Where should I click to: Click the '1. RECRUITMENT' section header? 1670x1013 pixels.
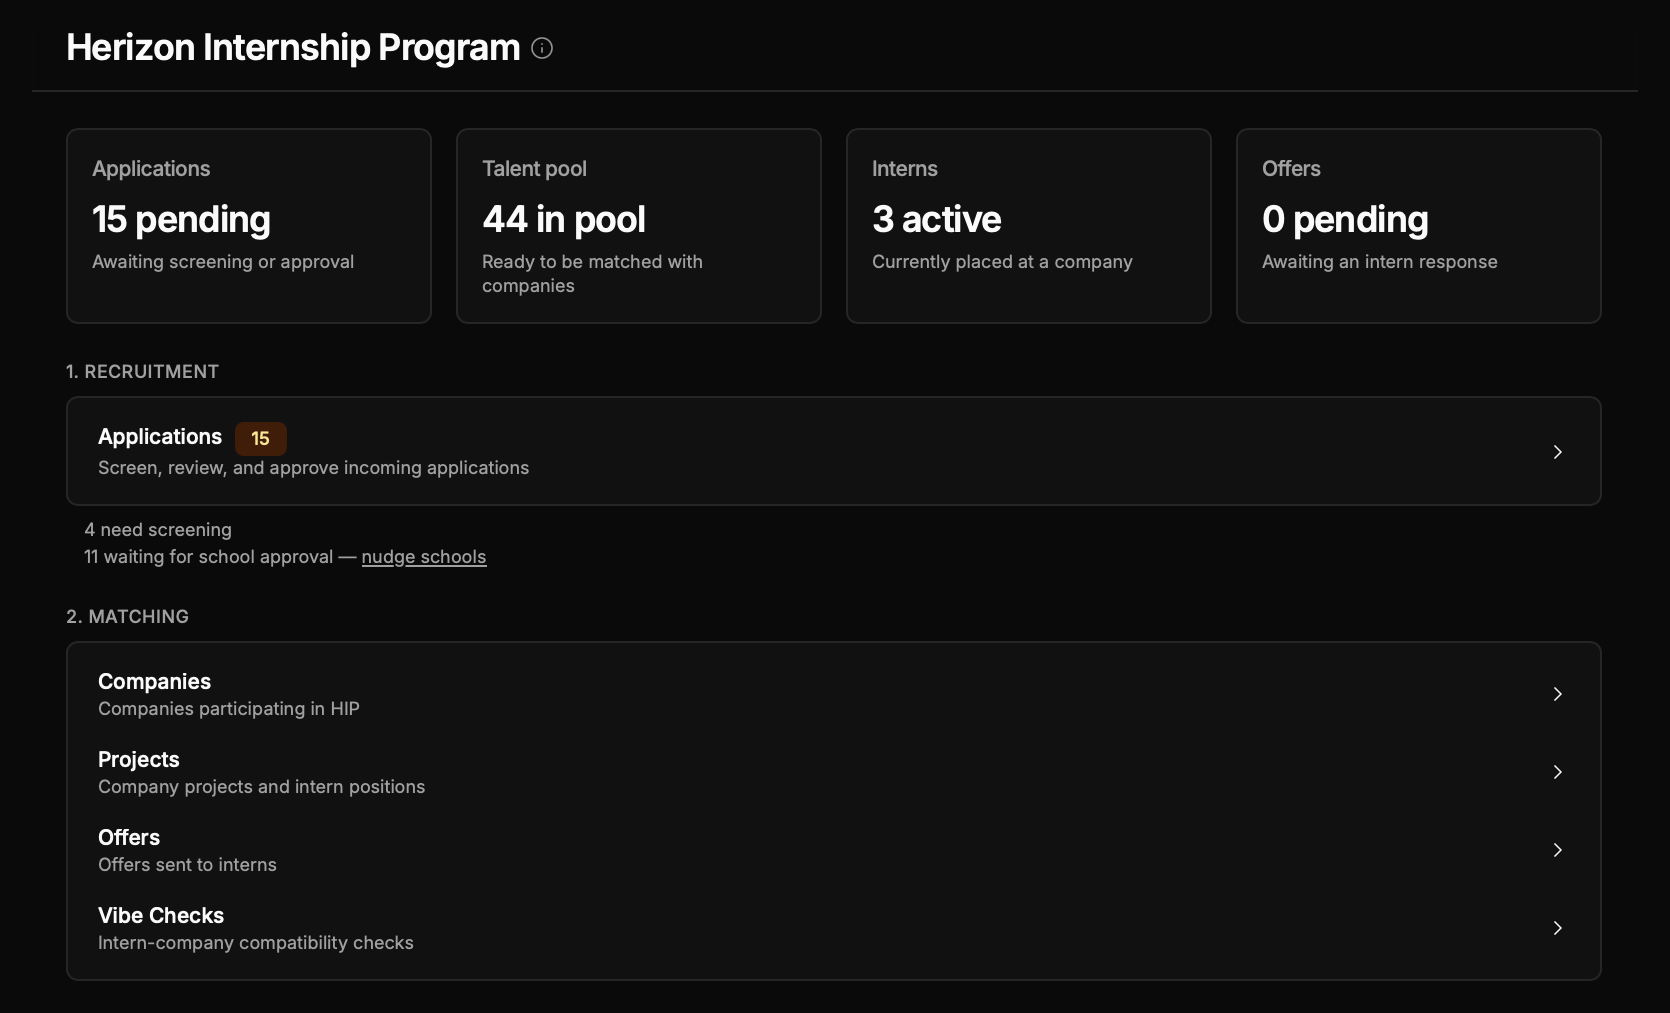pos(142,372)
